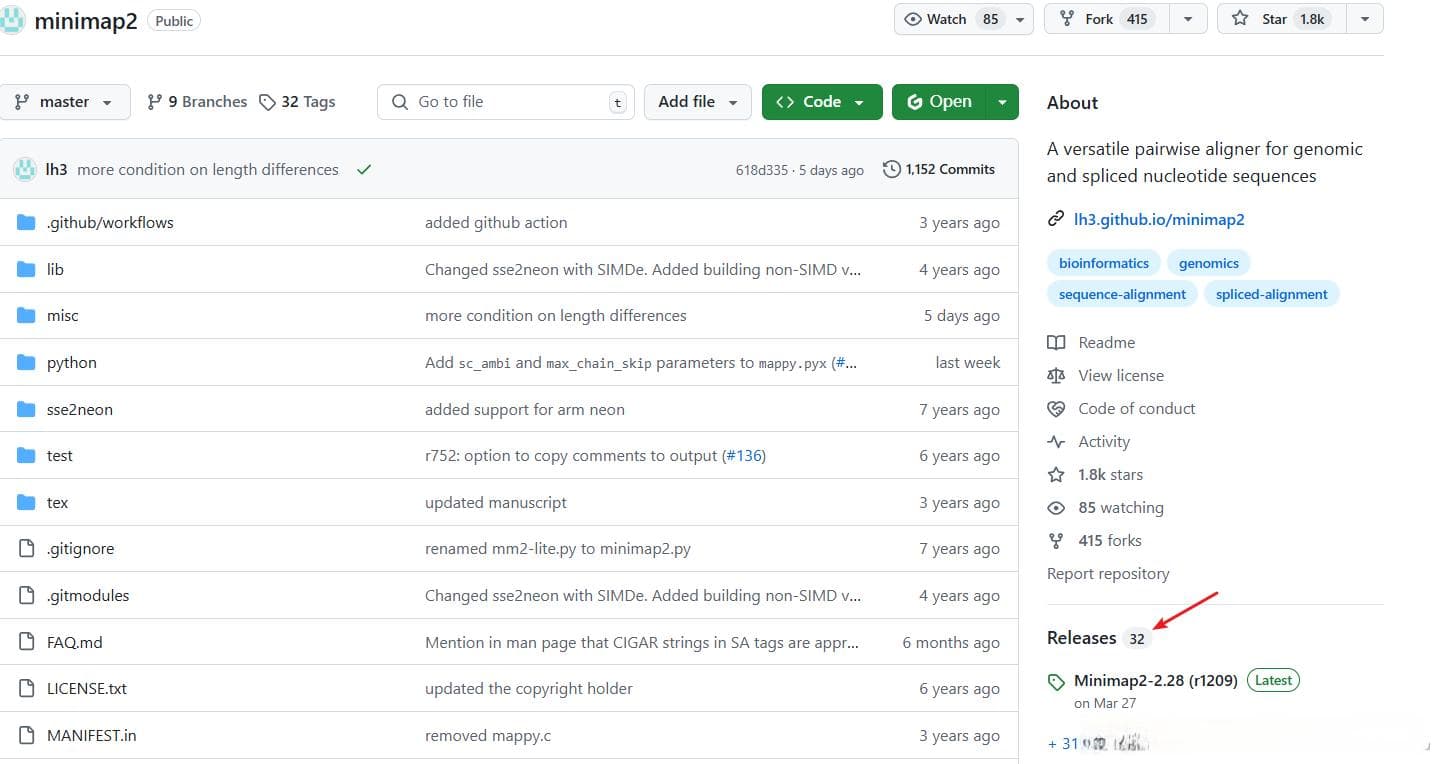
Task: Click the misc folder icon
Action: [x=26, y=315]
